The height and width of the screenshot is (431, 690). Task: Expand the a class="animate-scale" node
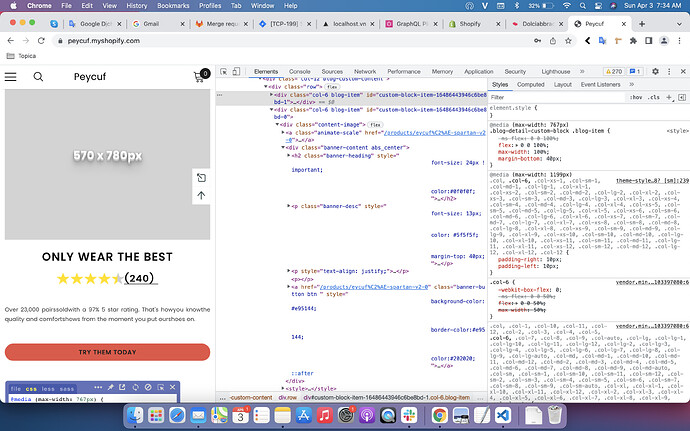click(283, 133)
